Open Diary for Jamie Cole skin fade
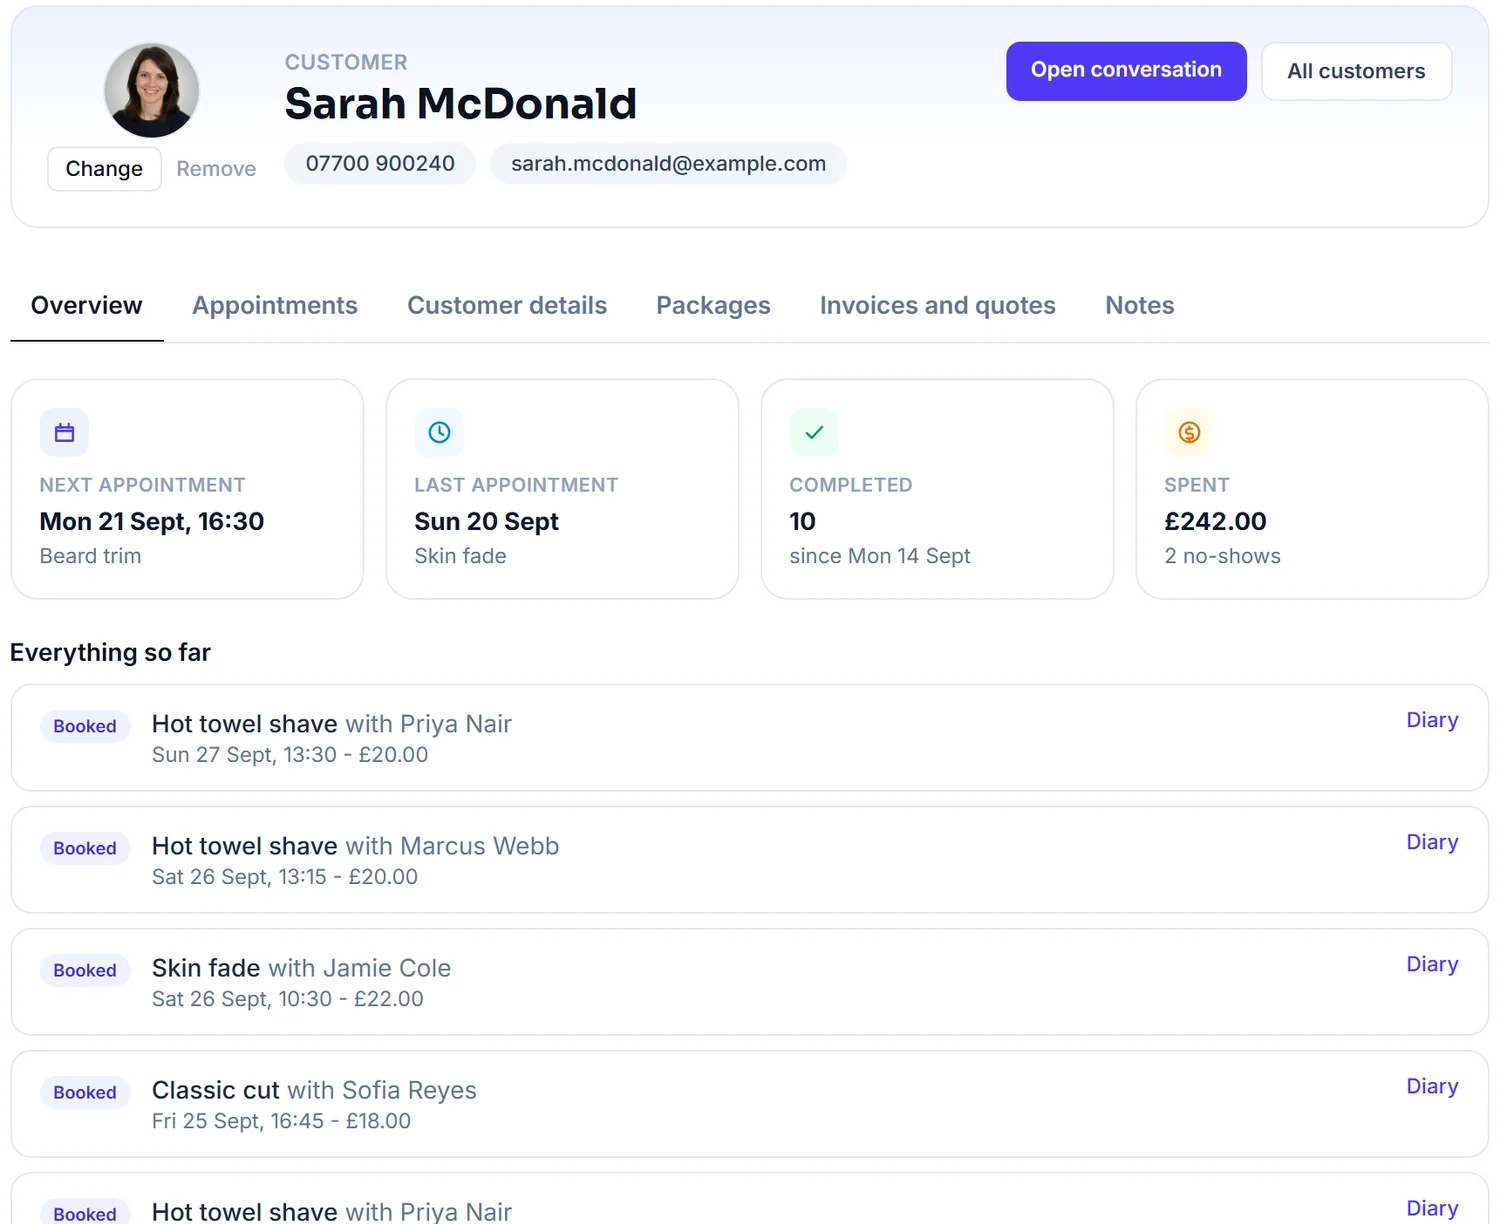Image resolution: width=1500 pixels, height=1224 pixels. (x=1432, y=964)
